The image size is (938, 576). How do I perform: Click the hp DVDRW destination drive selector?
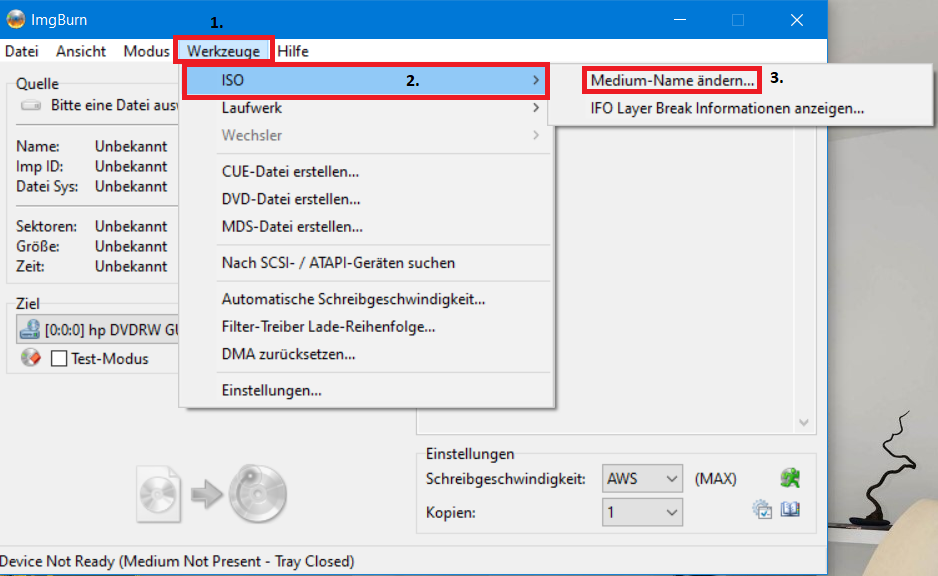(98, 330)
